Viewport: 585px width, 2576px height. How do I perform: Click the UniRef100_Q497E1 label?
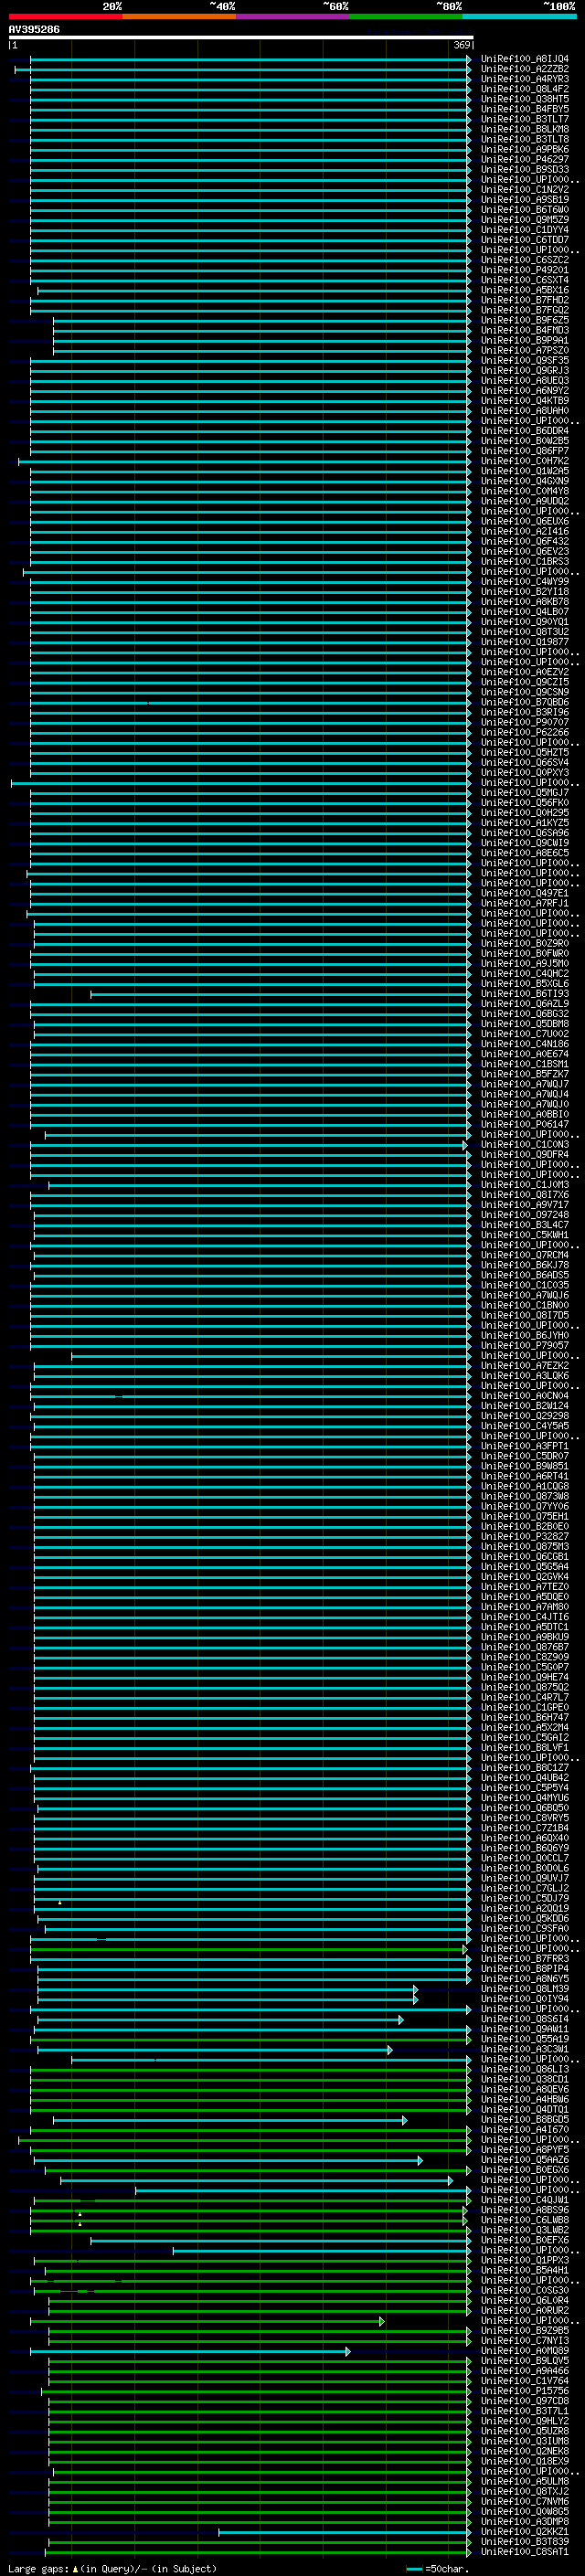525,894
